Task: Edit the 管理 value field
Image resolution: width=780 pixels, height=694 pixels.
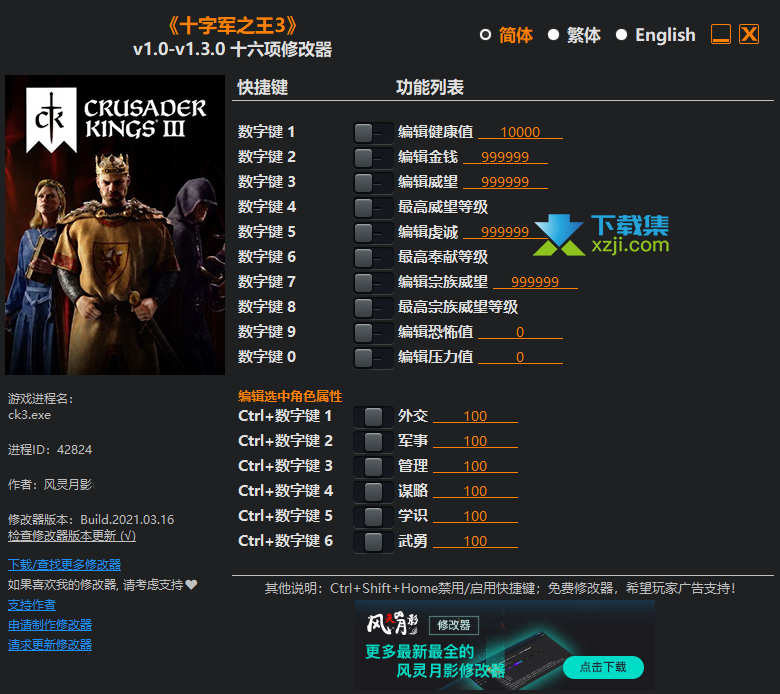Action: [x=476, y=466]
